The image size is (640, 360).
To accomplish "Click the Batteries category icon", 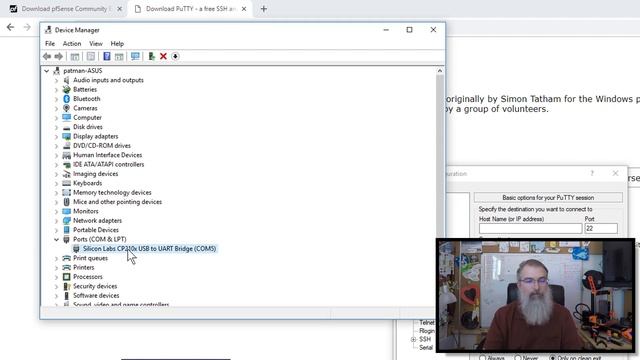I will tap(67, 89).
